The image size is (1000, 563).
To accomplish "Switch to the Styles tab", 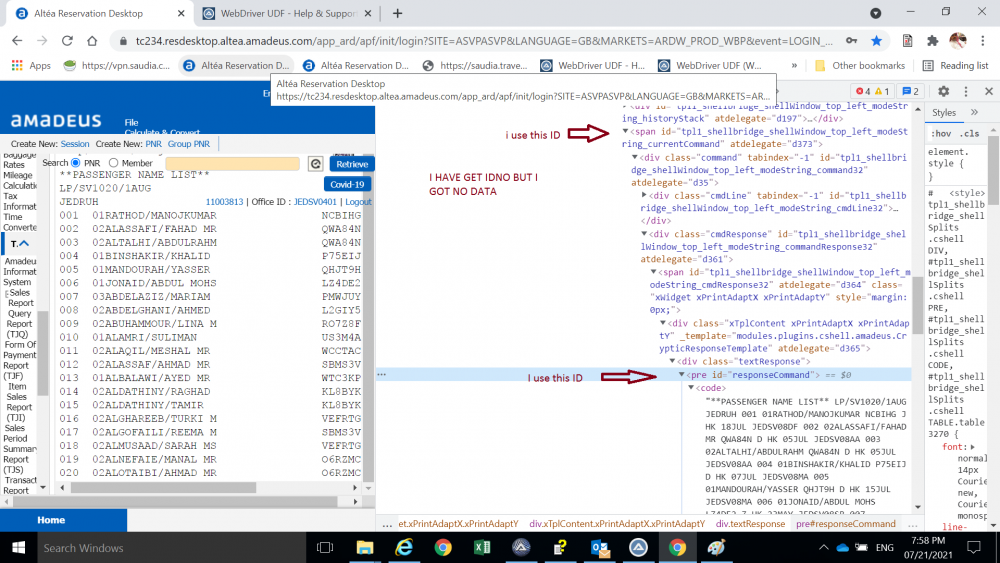I will click(x=944, y=113).
